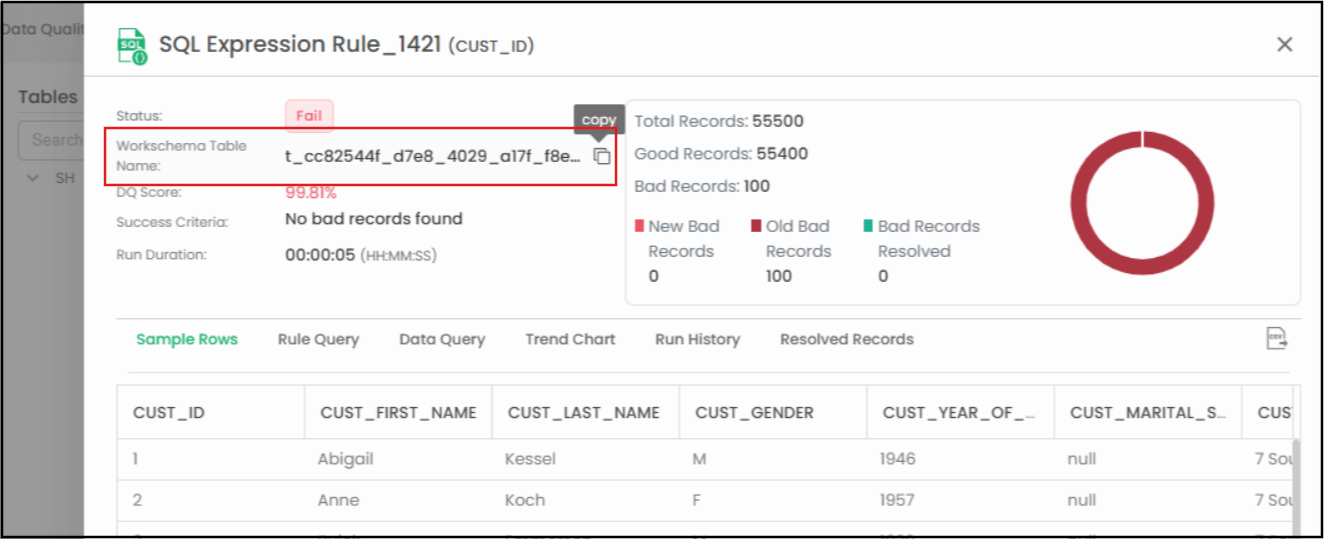The height and width of the screenshot is (539, 1324).
Task: Click the null marital status in Anne's row
Action: (1081, 500)
